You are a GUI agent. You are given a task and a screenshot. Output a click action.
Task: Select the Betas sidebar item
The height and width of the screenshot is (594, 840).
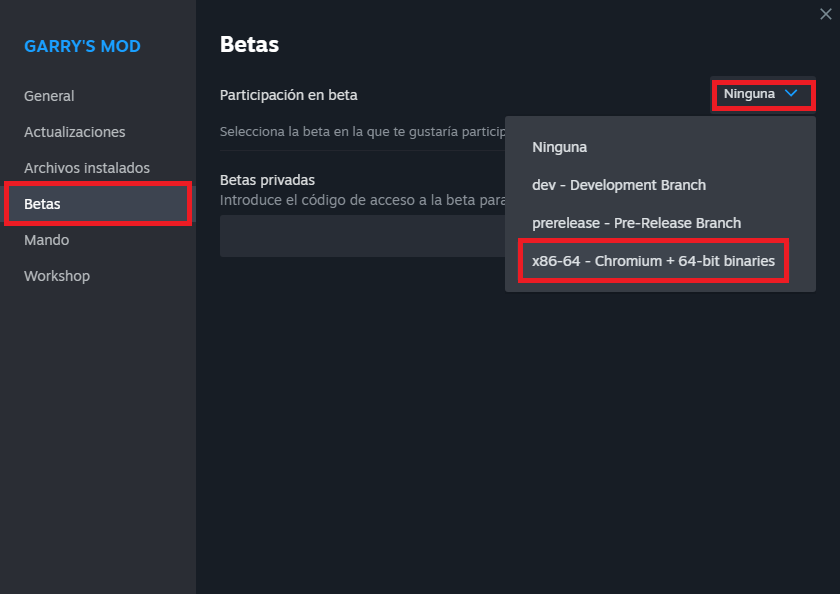tap(43, 204)
